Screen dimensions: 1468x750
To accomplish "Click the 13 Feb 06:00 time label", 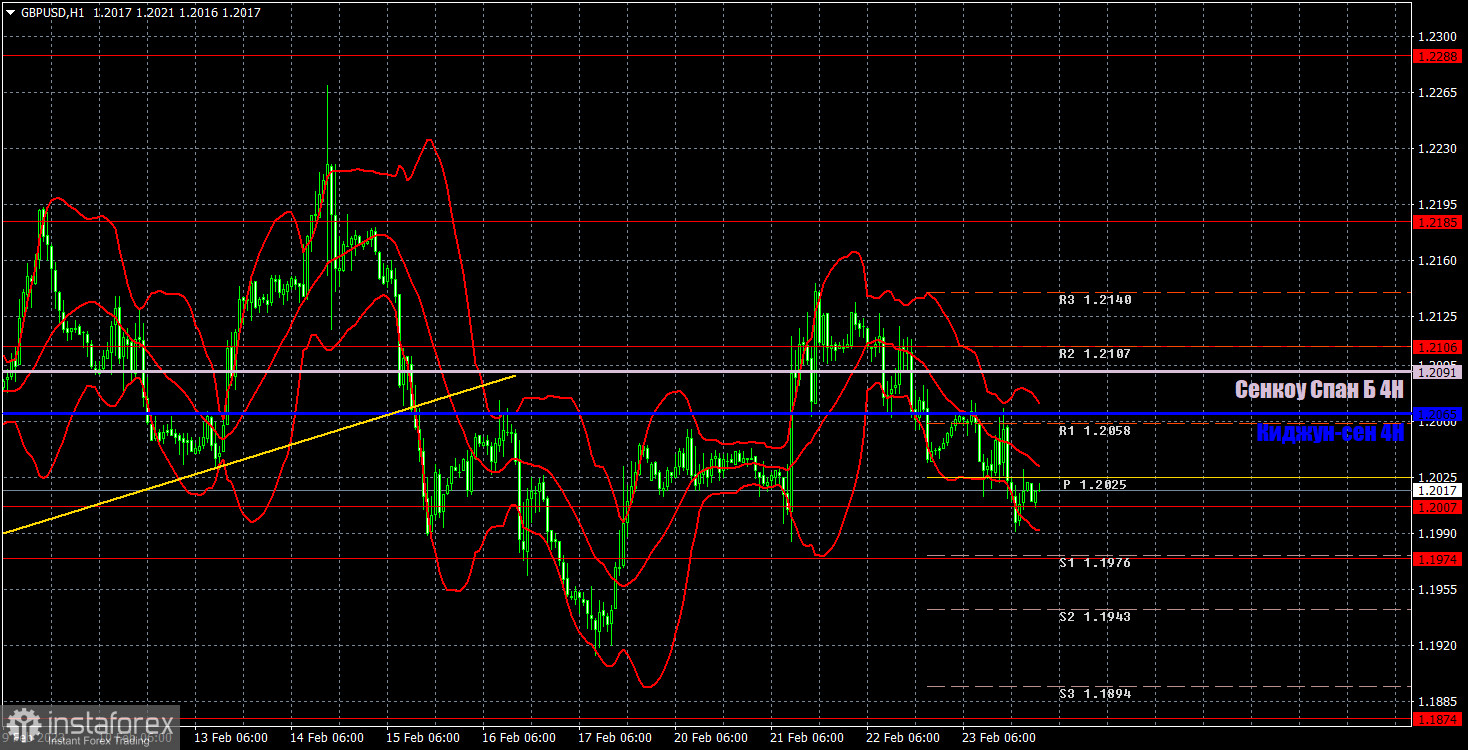I will [x=230, y=738].
